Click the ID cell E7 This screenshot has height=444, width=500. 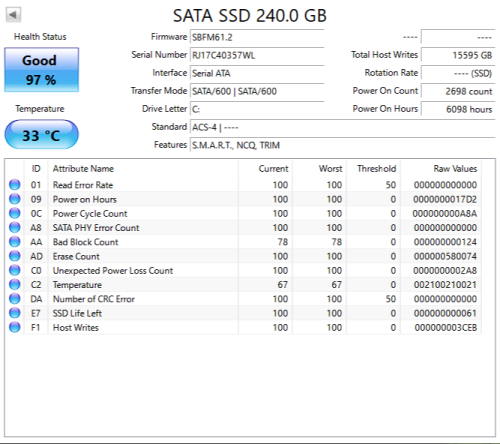(x=36, y=314)
